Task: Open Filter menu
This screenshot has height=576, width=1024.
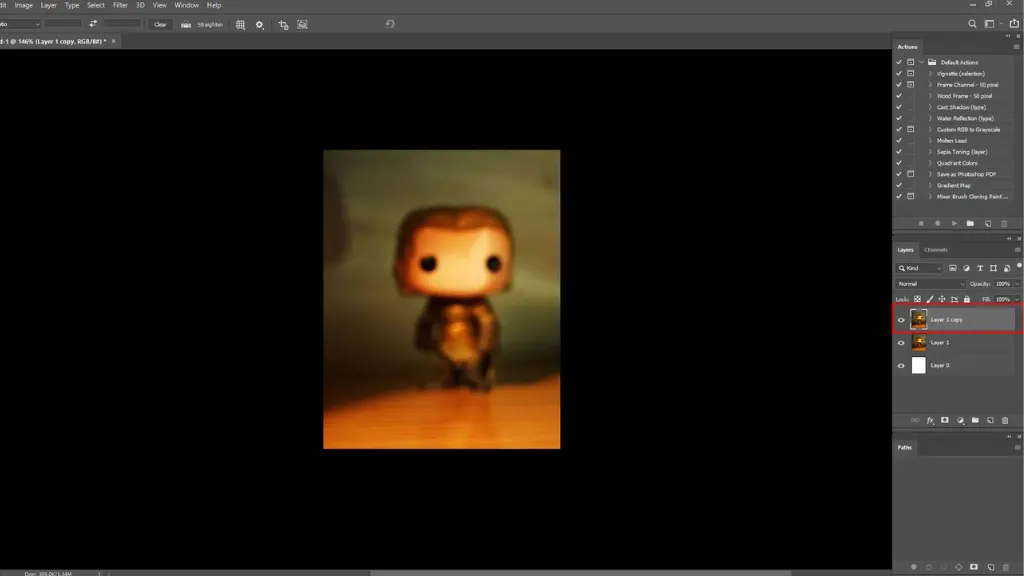Action: pyautogui.click(x=120, y=5)
